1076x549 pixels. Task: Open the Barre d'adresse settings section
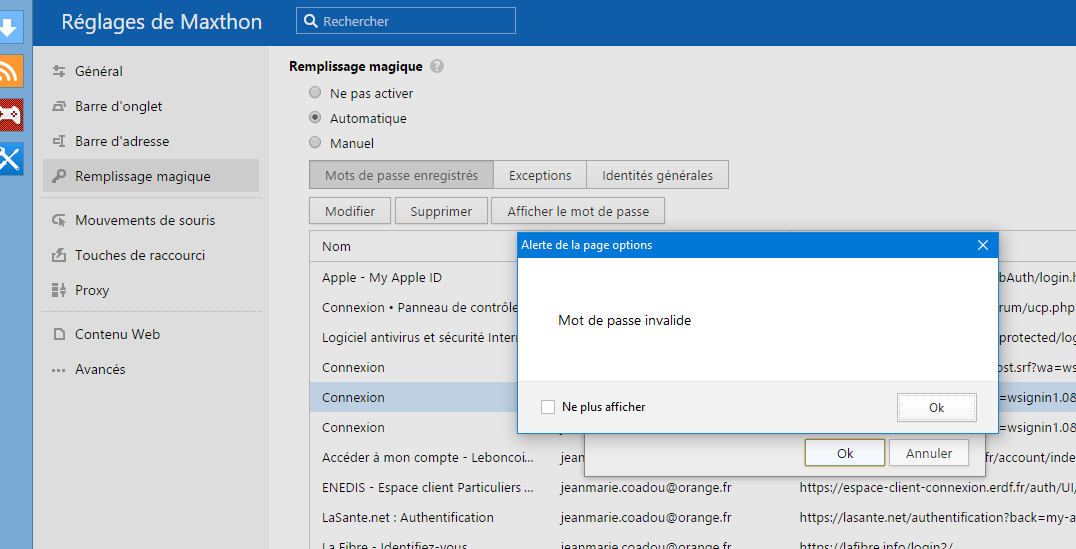coord(151,141)
